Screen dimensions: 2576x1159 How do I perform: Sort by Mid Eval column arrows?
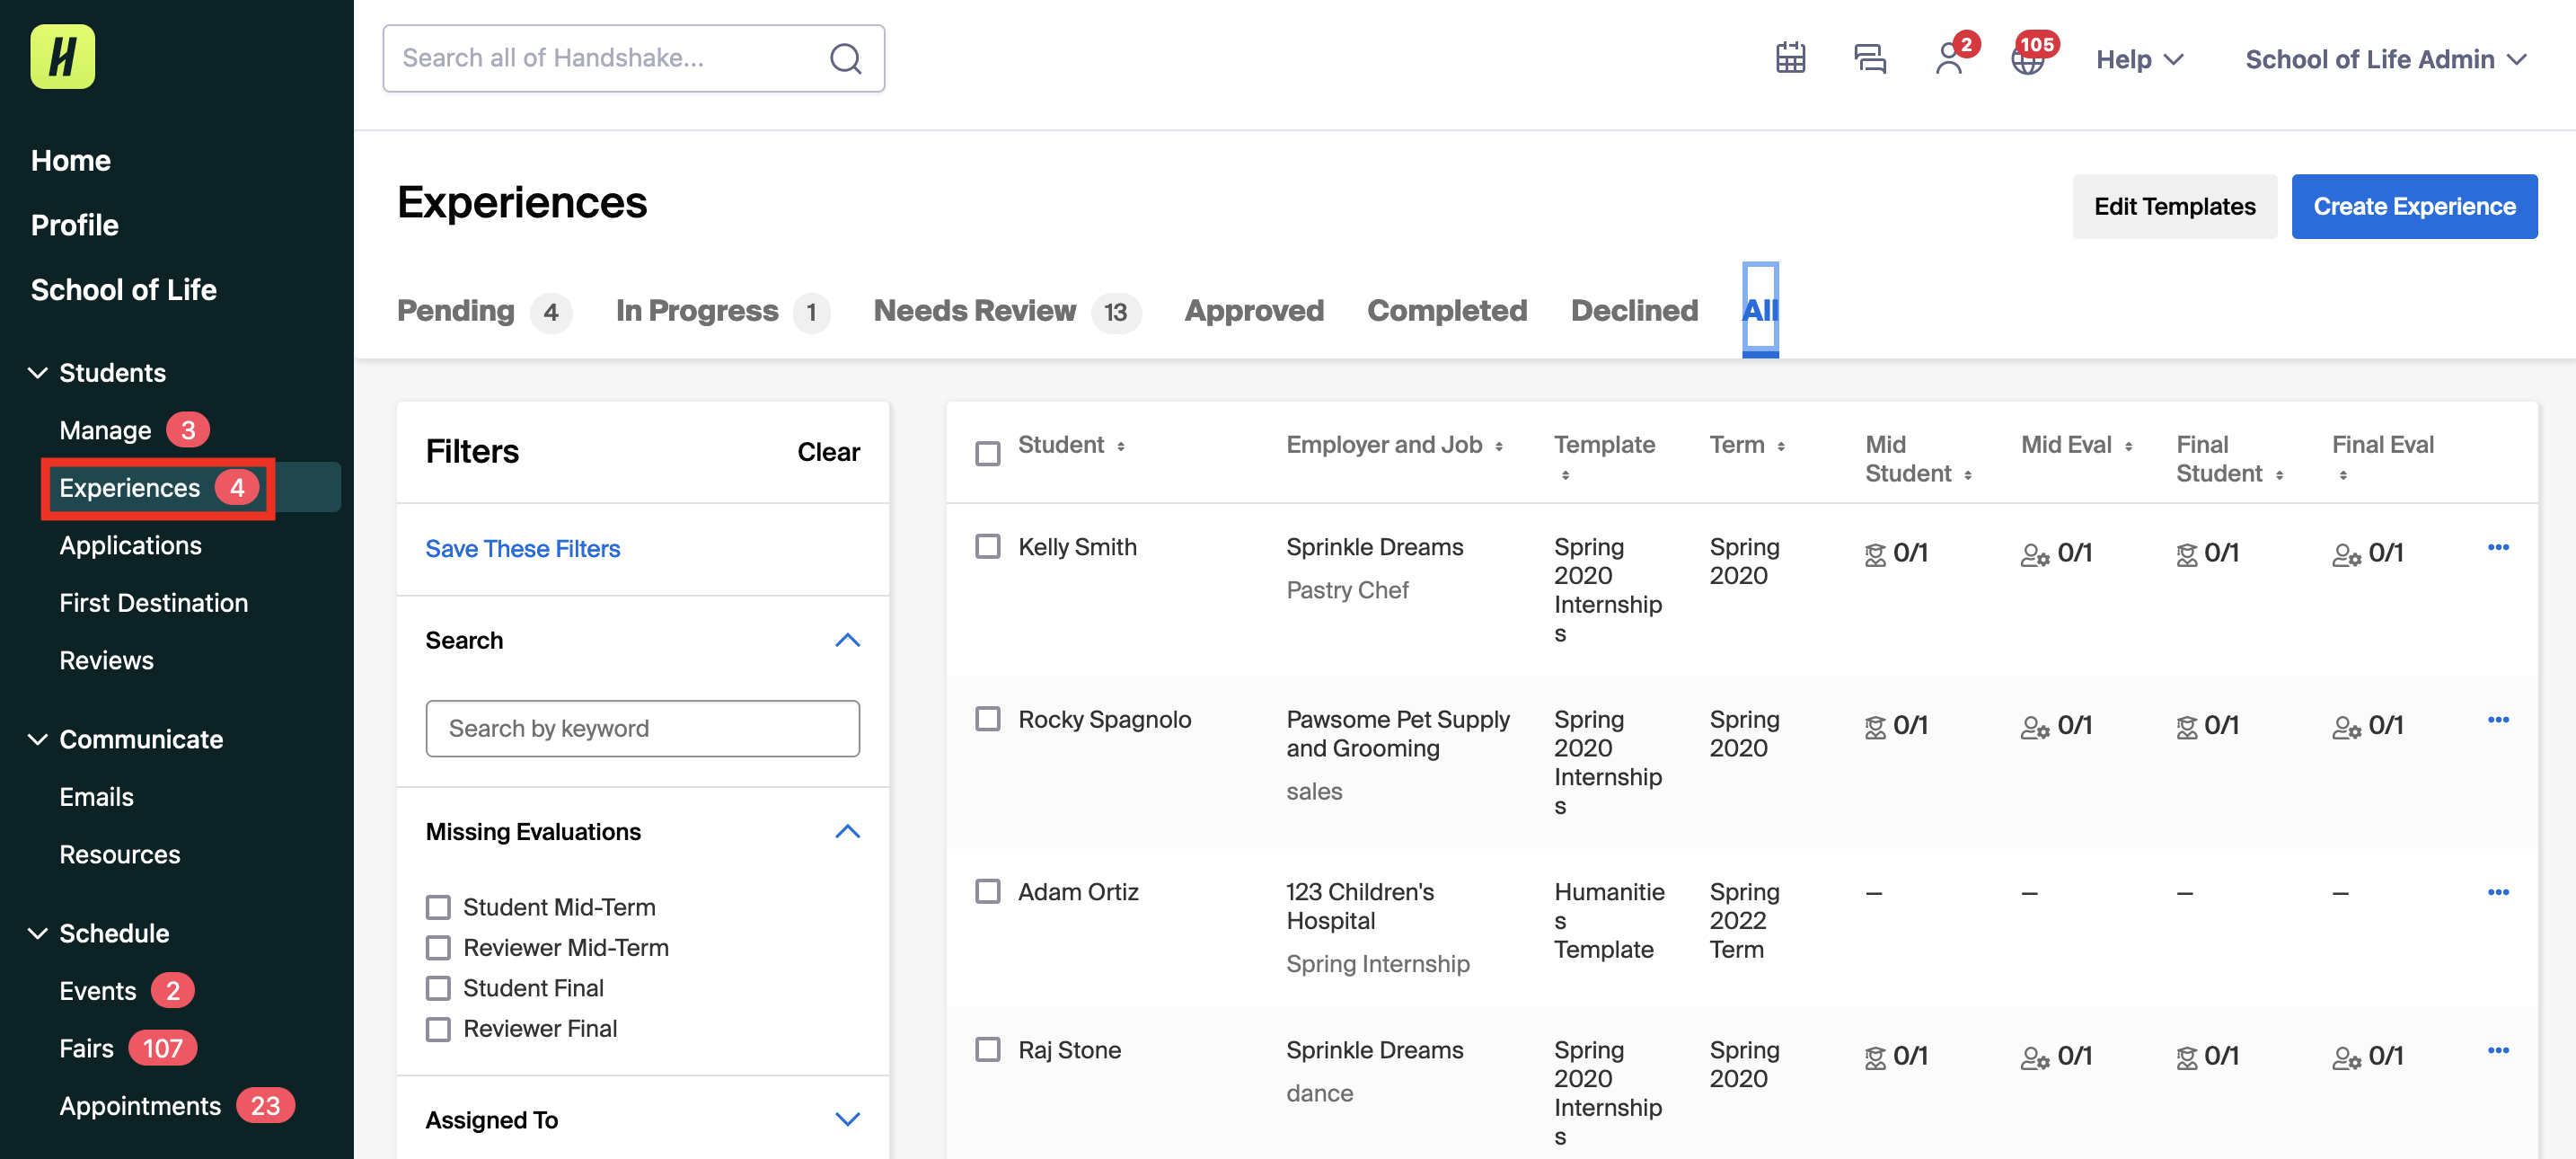[x=2128, y=447]
